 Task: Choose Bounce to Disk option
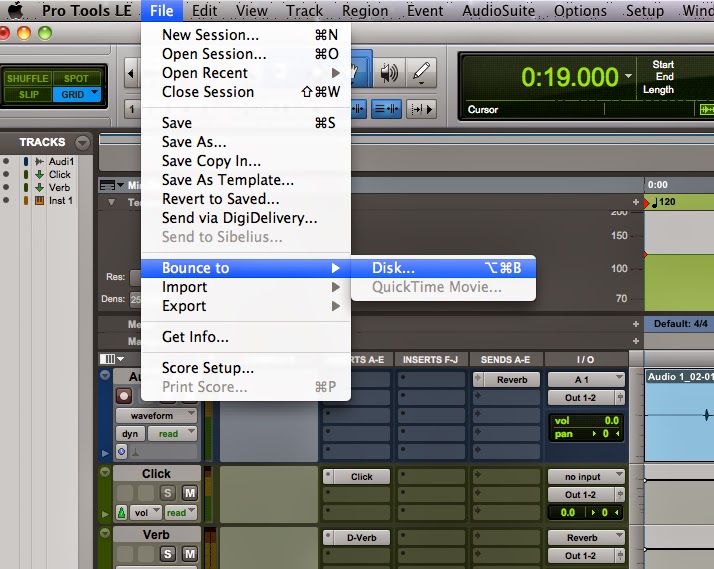(x=443, y=268)
